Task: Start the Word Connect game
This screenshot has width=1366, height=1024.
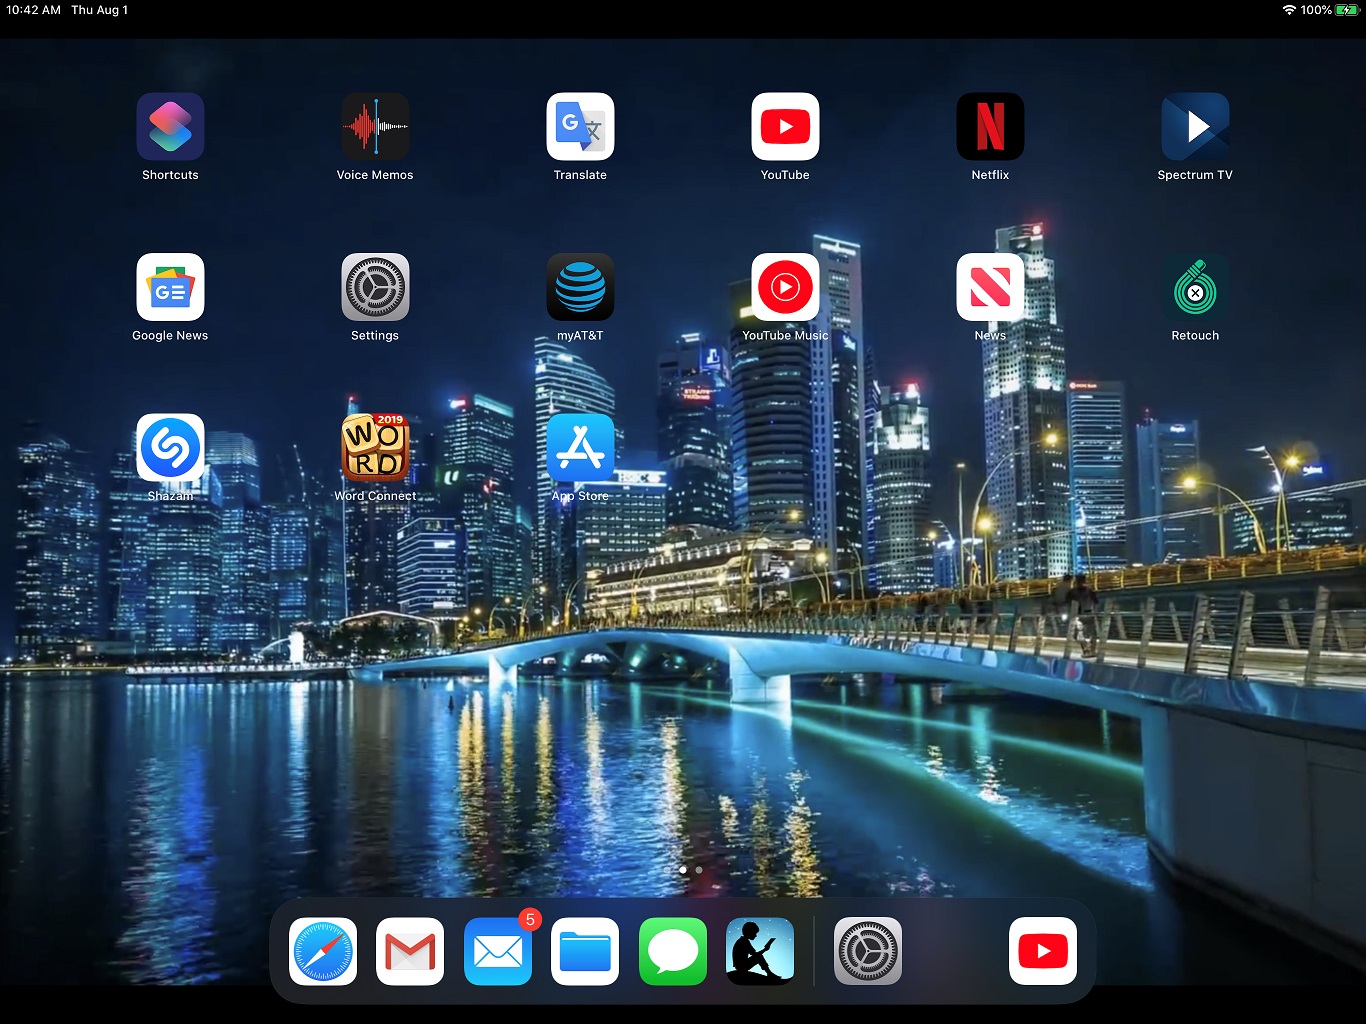Action: [375, 447]
